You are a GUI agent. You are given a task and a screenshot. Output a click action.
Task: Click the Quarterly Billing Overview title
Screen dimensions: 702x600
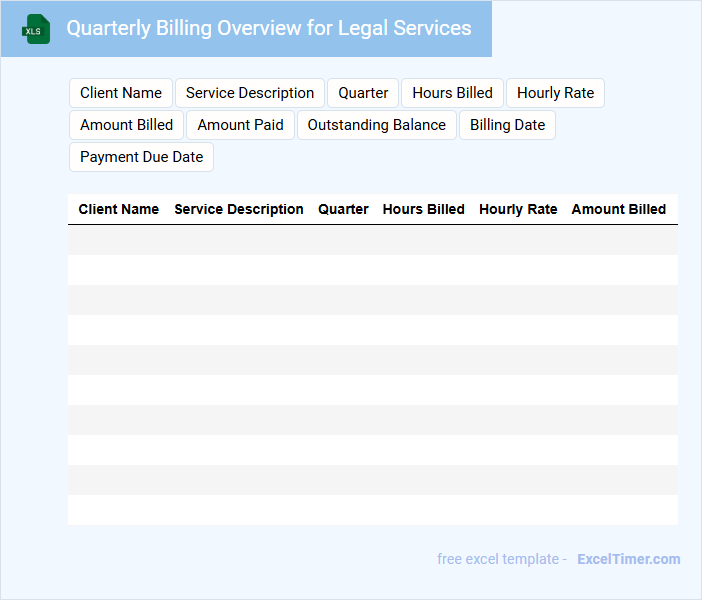point(269,28)
